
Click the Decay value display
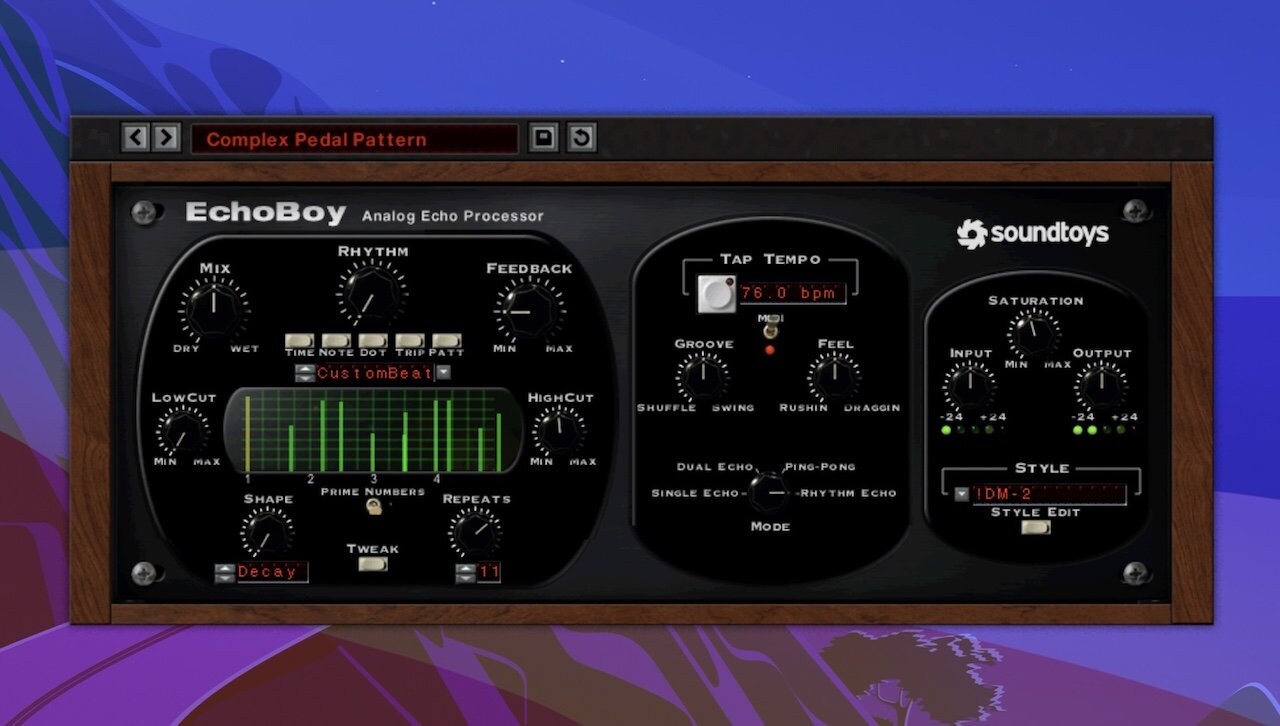[x=272, y=573]
